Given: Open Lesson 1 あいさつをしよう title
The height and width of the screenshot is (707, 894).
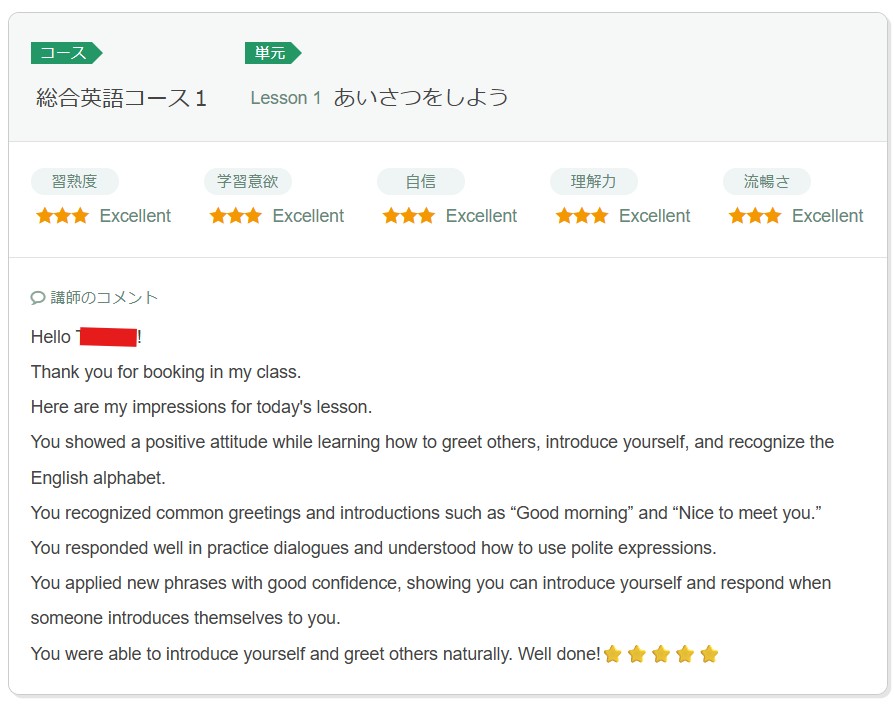Looking at the screenshot, I should [x=379, y=98].
